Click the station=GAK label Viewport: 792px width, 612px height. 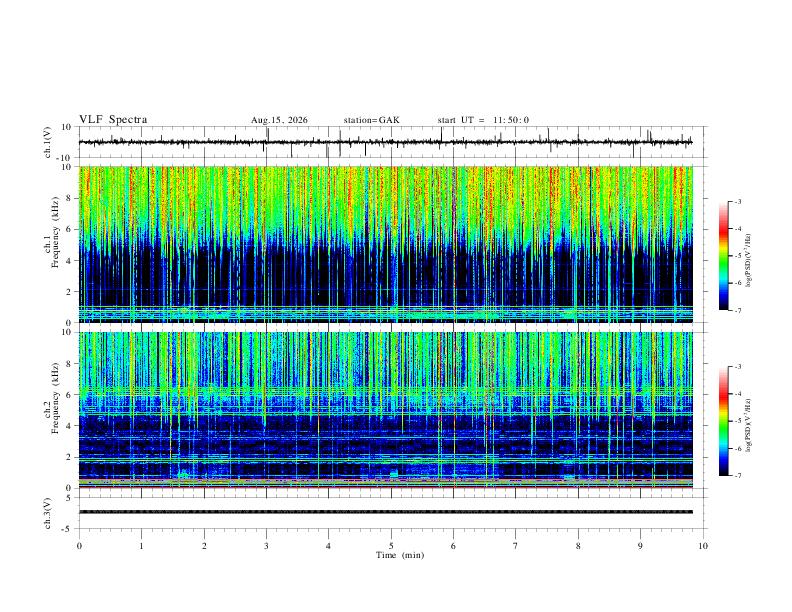(371, 120)
